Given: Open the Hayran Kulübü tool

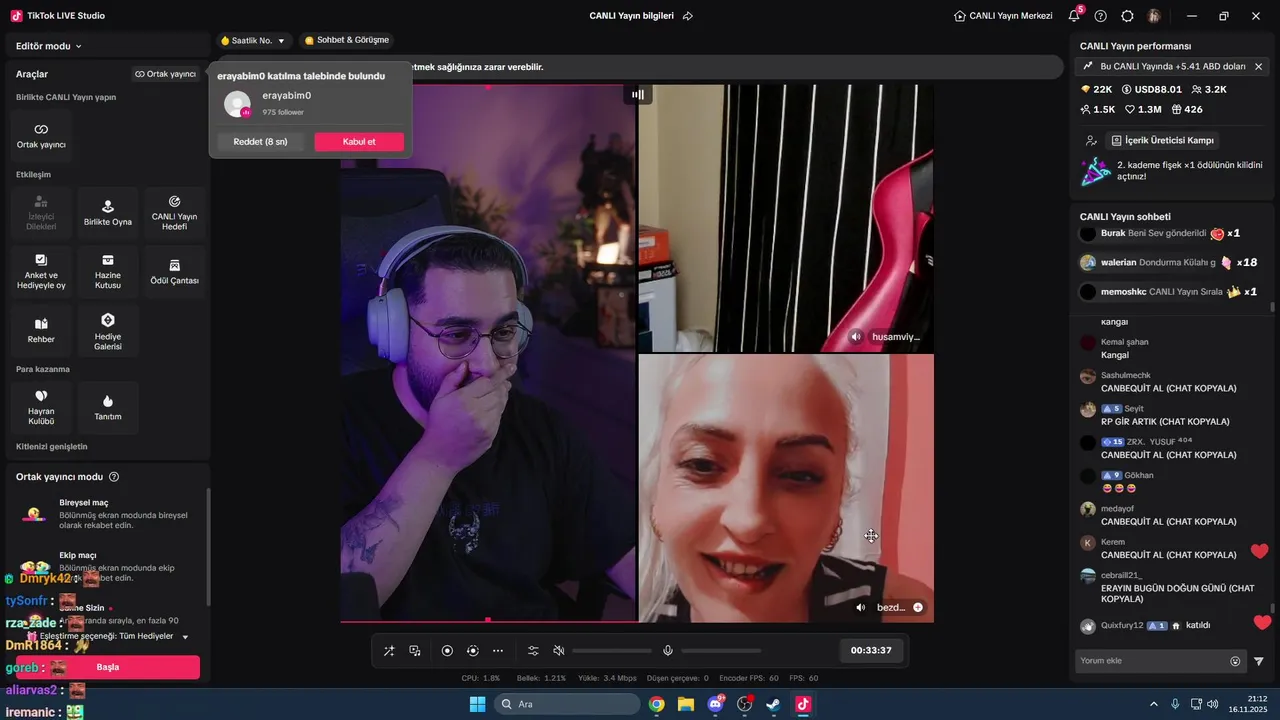Looking at the screenshot, I should (x=41, y=407).
